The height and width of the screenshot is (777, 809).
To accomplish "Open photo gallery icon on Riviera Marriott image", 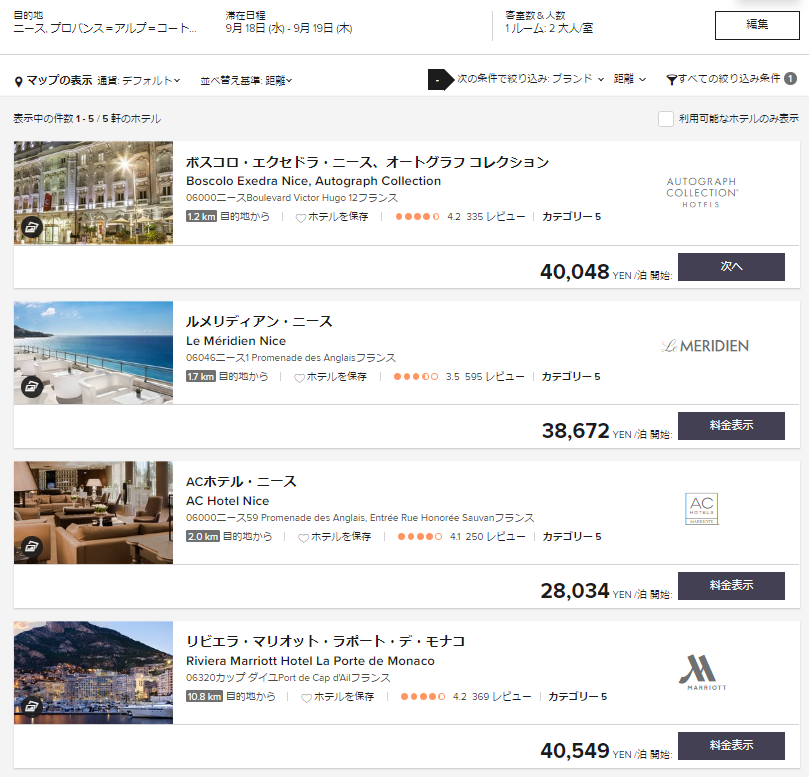I will [32, 706].
